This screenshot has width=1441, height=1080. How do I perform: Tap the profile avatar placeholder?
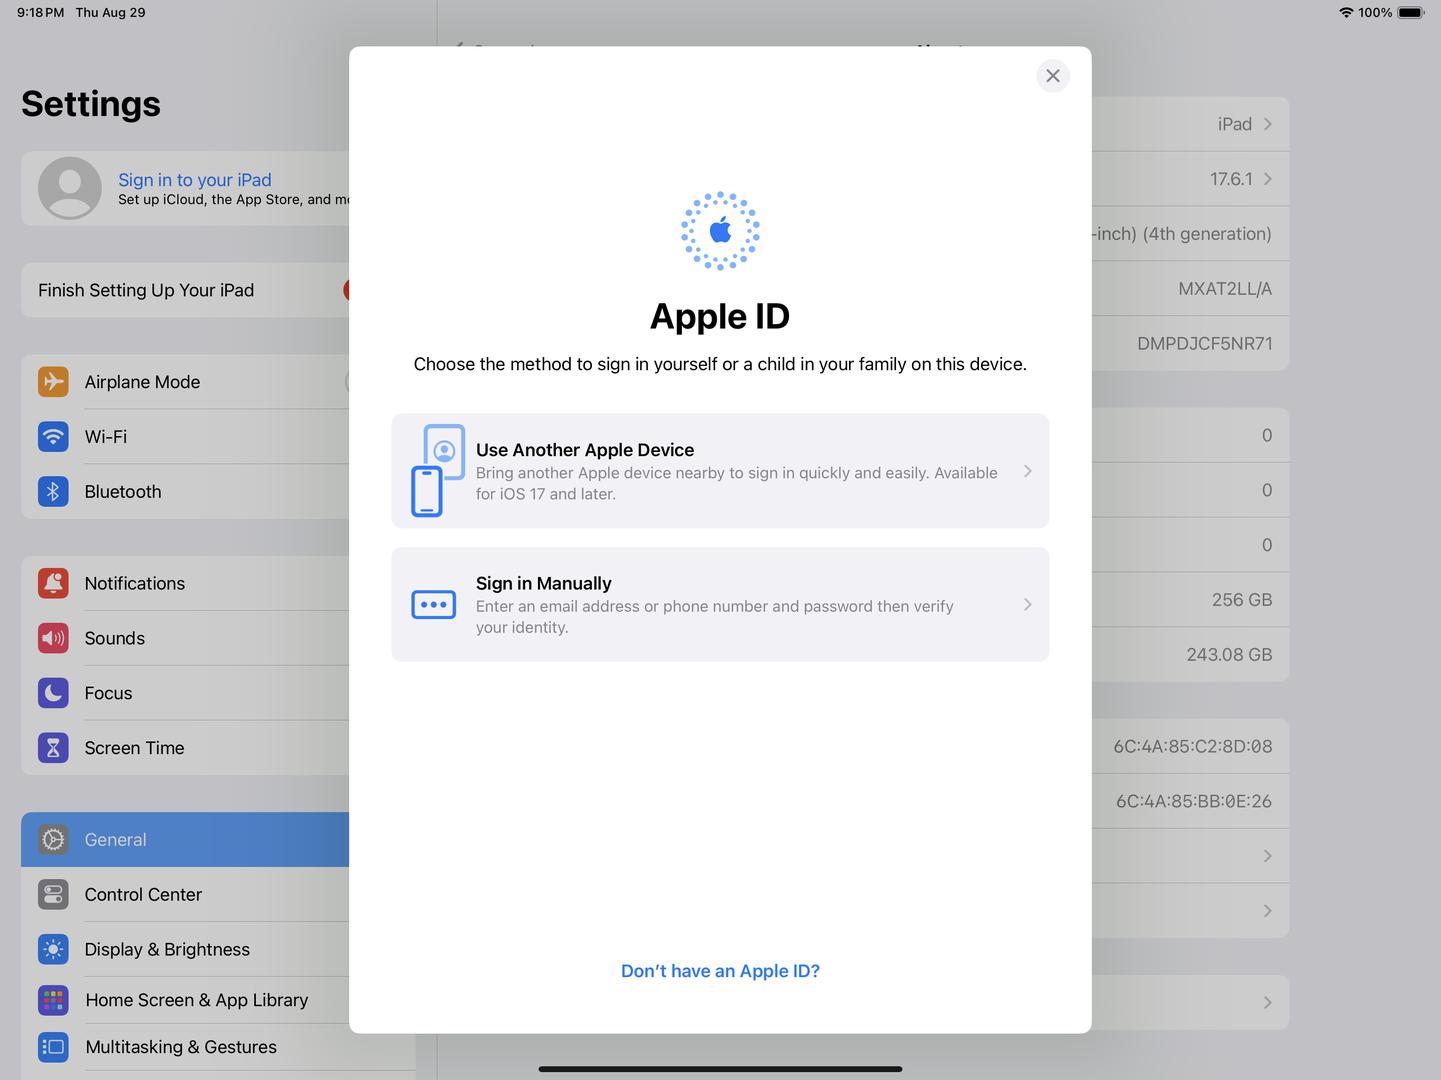click(x=70, y=188)
